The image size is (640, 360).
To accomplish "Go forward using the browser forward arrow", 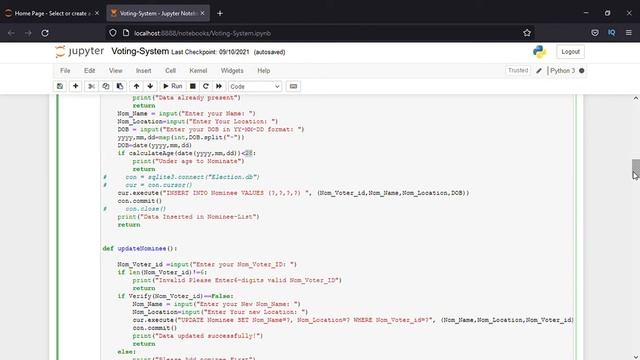I will click(x=28, y=33).
